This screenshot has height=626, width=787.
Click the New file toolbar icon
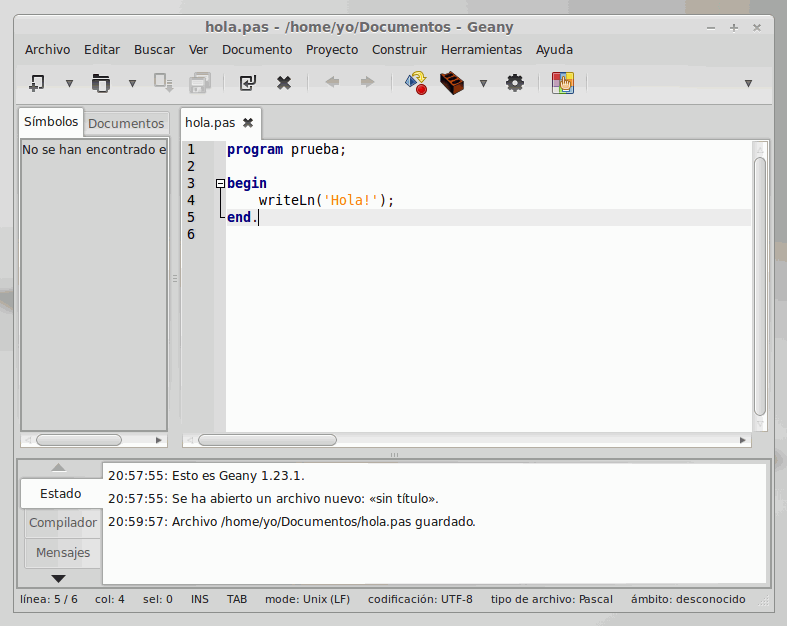[37, 83]
